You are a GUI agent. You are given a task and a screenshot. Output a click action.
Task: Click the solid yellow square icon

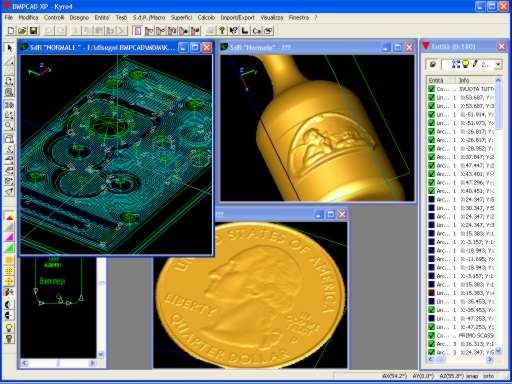pos(9,260)
